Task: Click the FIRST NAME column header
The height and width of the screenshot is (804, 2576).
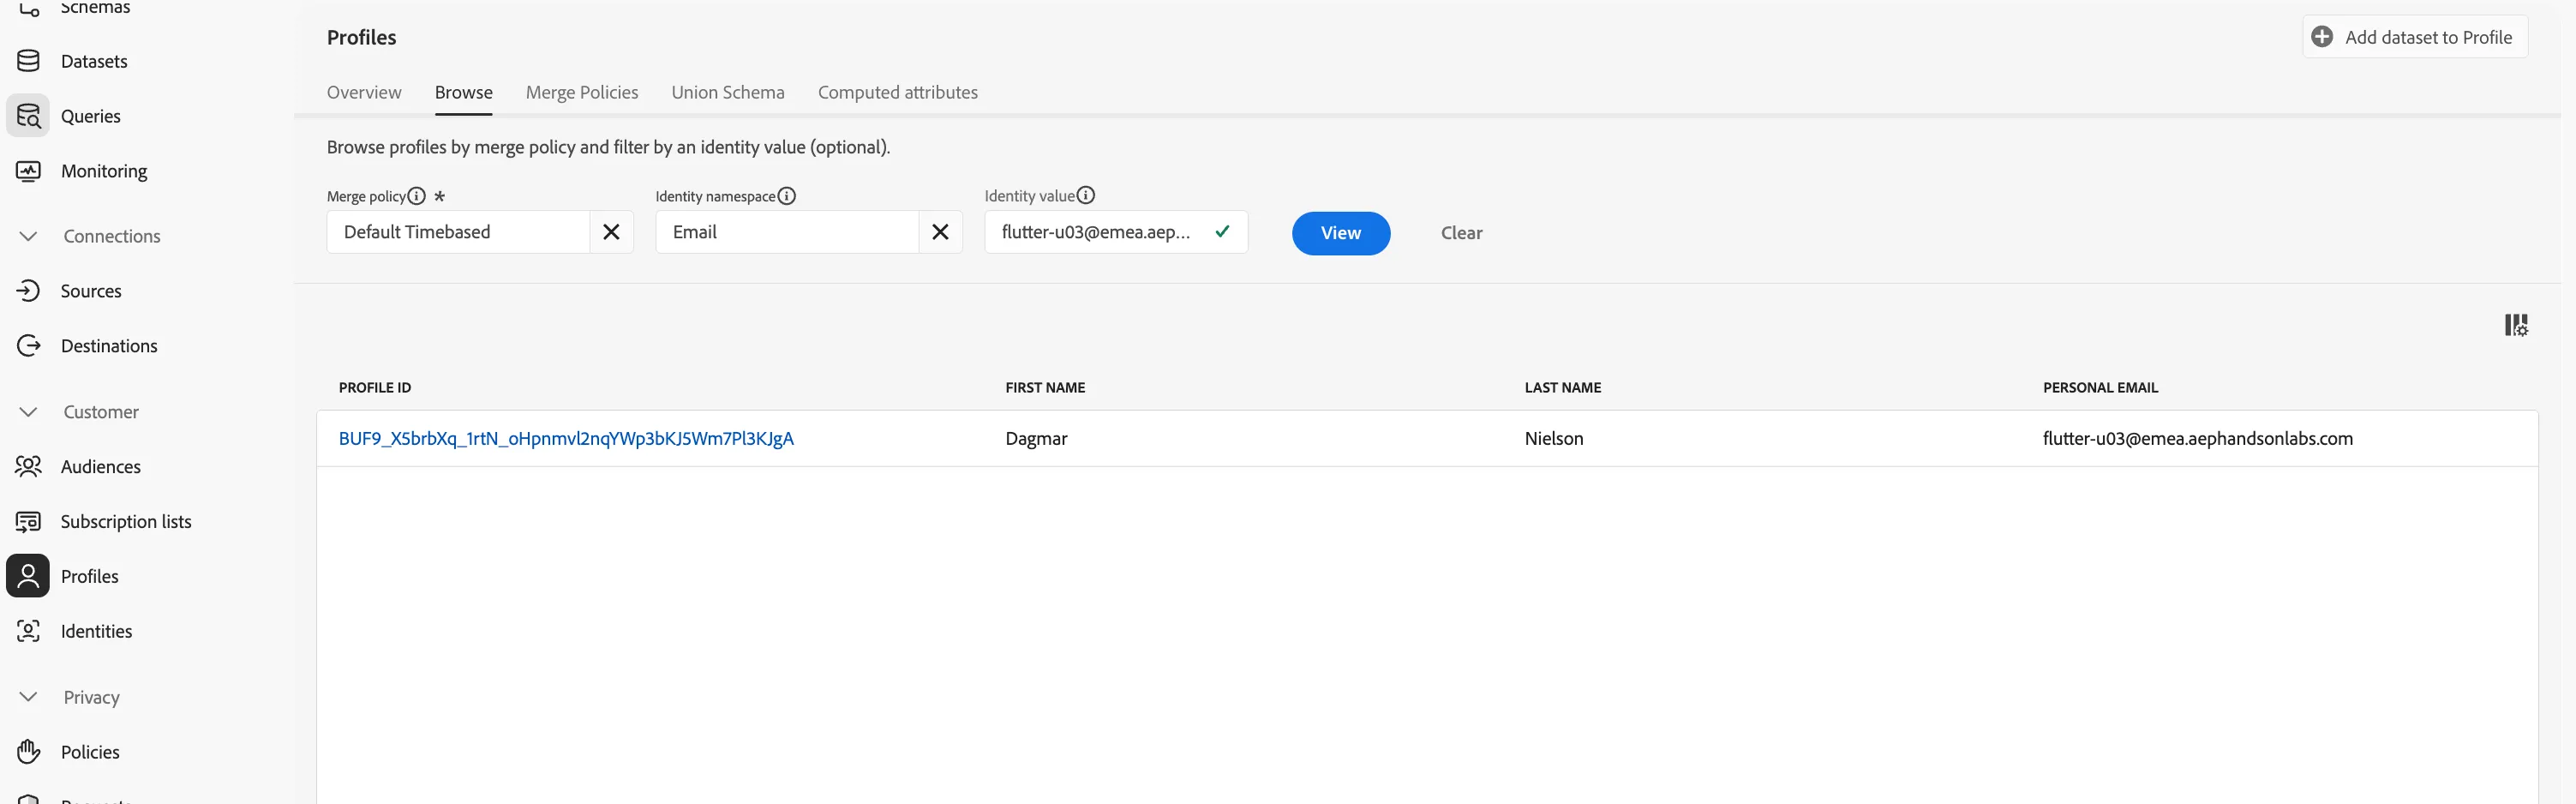Action: [1045, 388]
